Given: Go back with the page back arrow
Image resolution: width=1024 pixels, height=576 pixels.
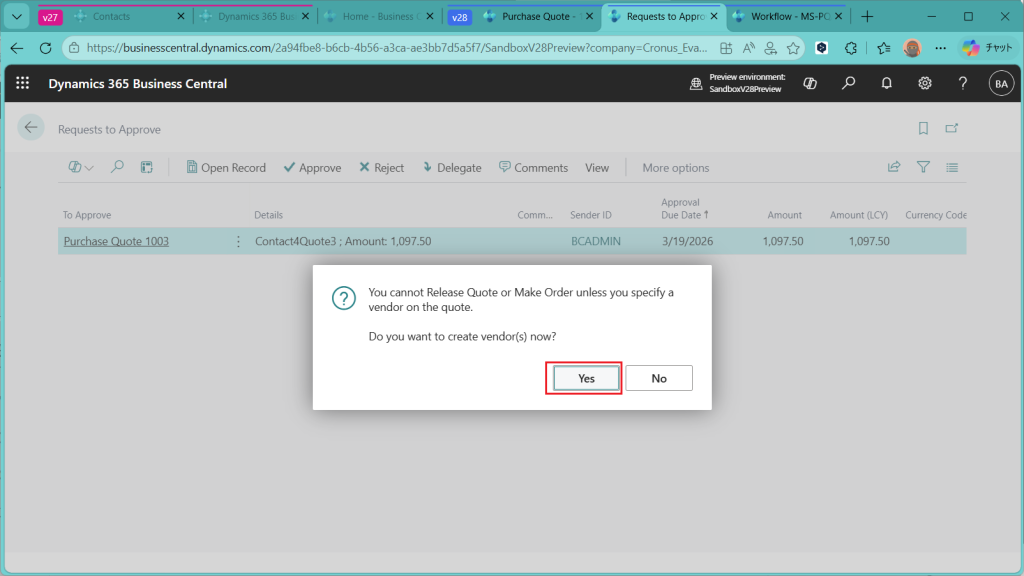Looking at the screenshot, I should 30,127.
